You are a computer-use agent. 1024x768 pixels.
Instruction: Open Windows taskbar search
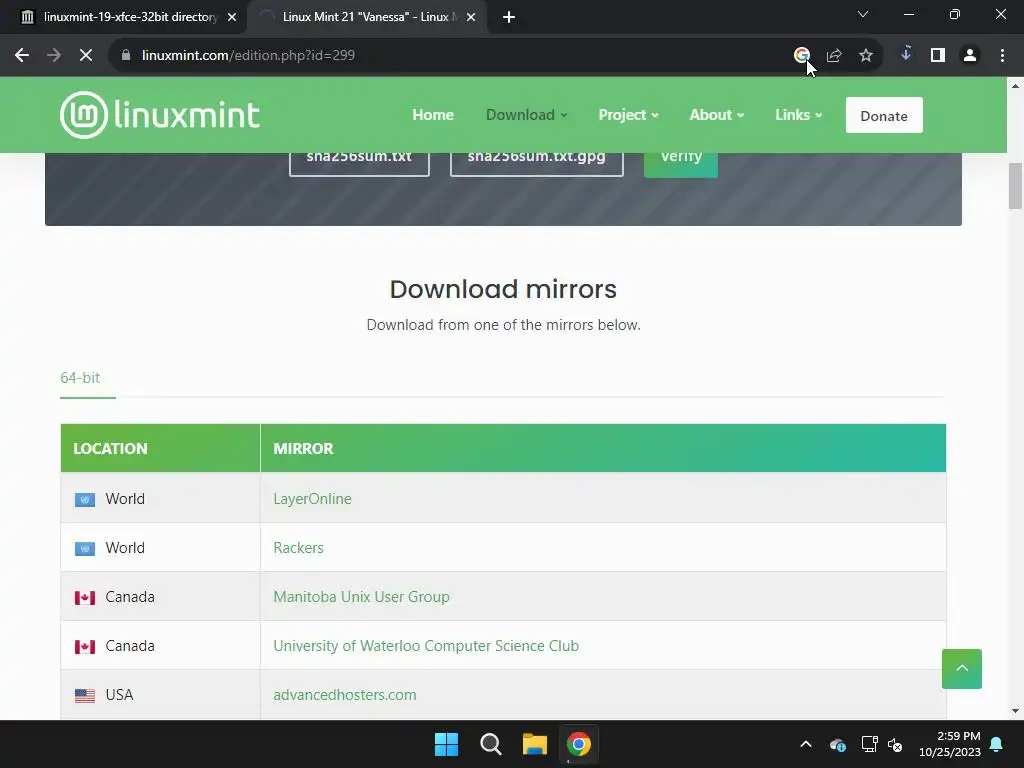(x=490, y=744)
